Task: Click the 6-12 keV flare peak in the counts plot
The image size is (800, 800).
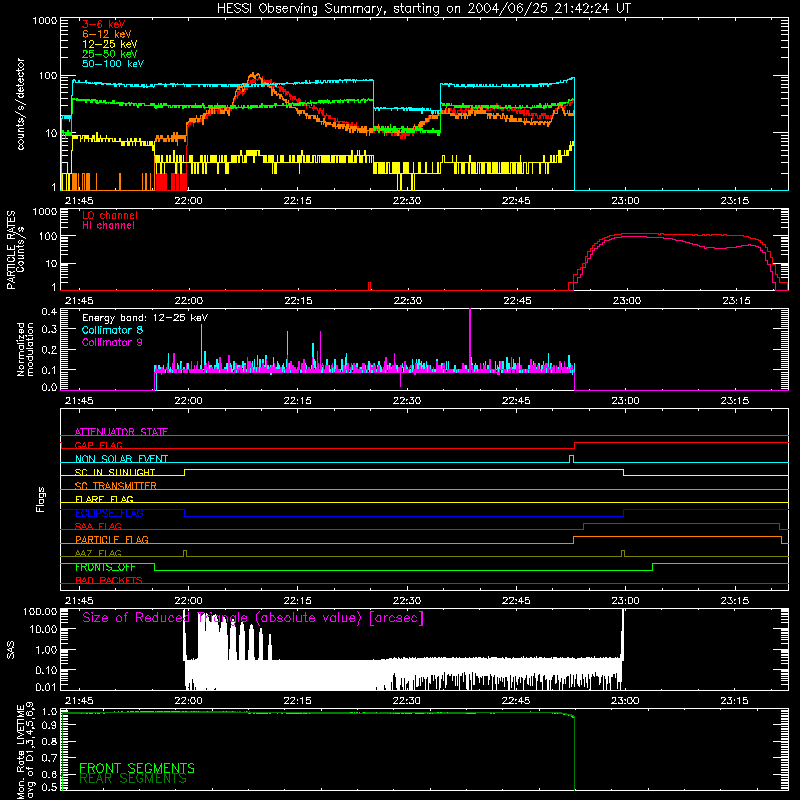Action: pyautogui.click(x=254, y=77)
